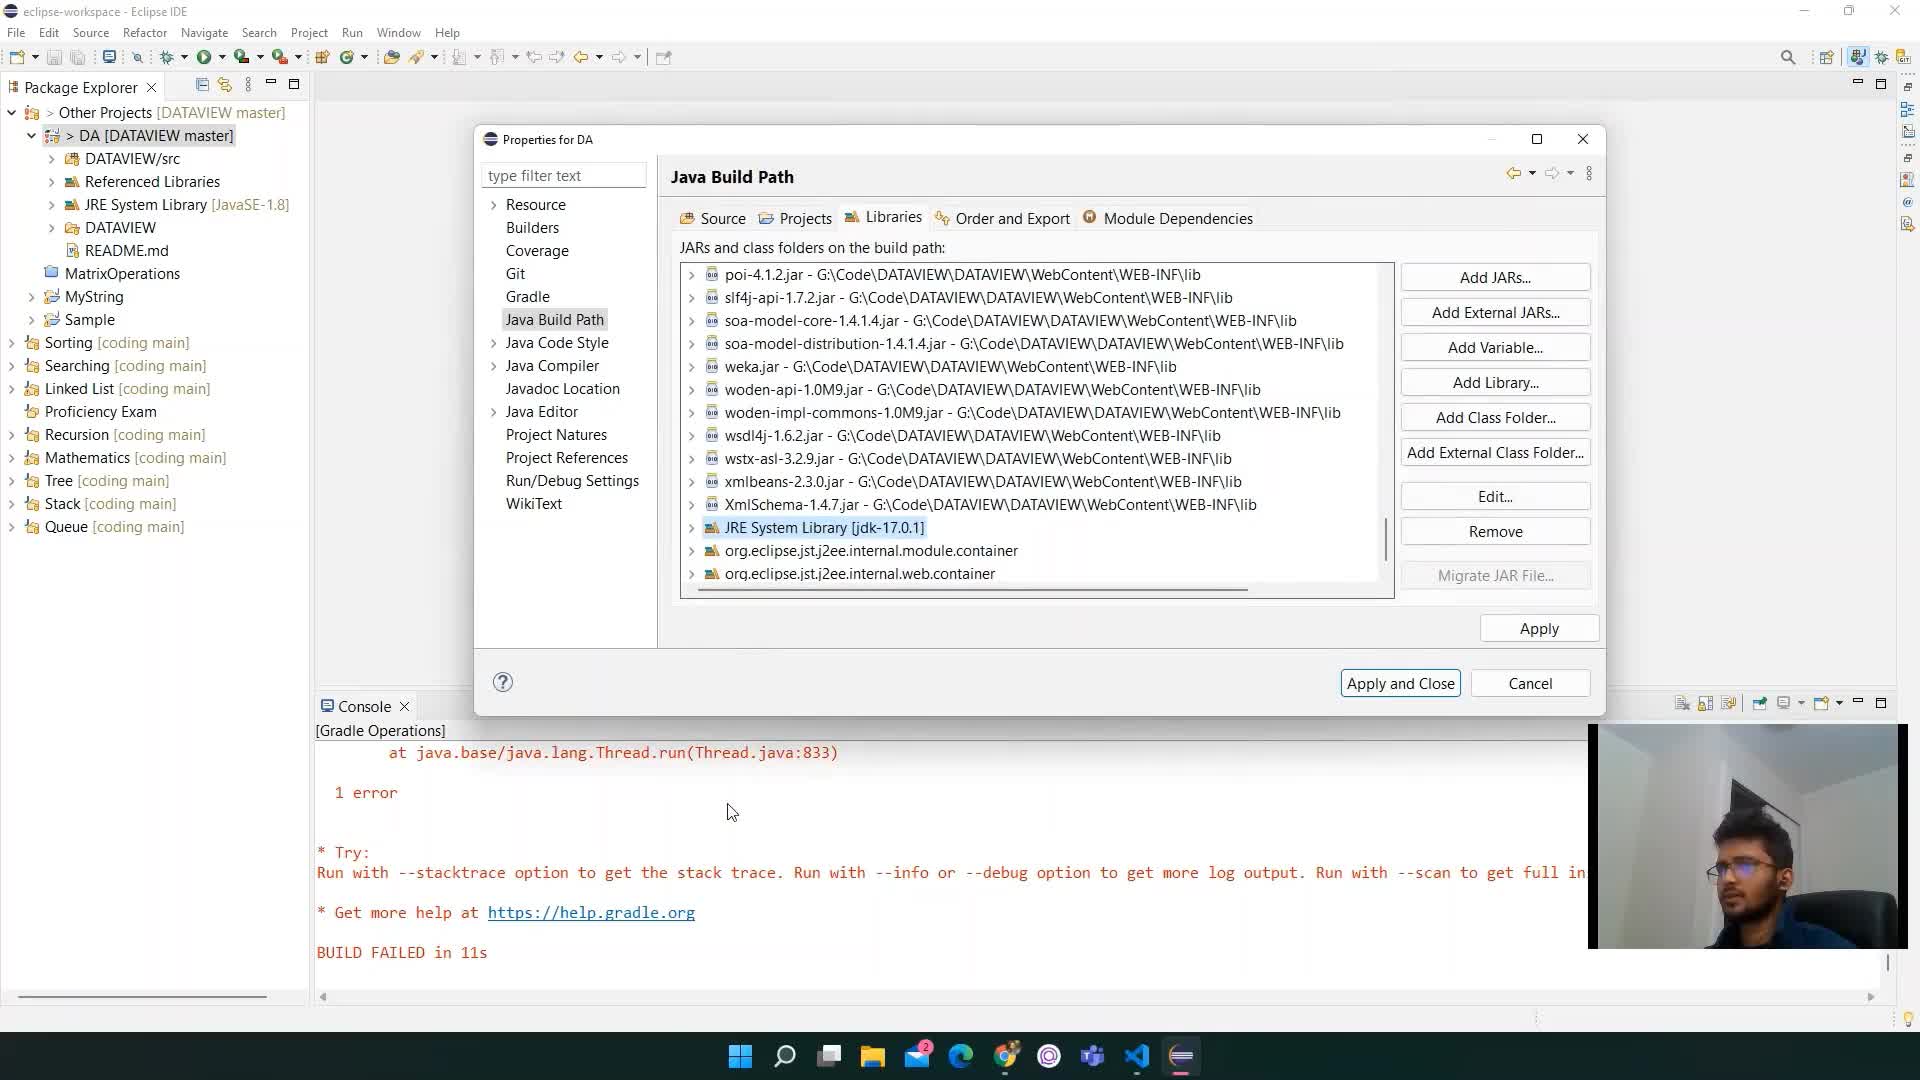This screenshot has width=1920, height=1080.
Task: Pin the Console view
Action: pyautogui.click(x=1759, y=702)
